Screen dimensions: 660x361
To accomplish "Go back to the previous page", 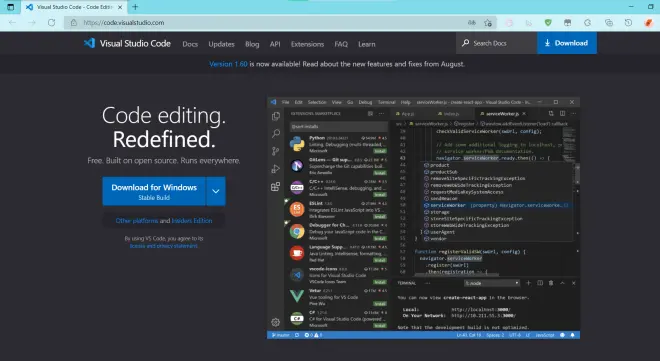I will pyautogui.click(x=13, y=23).
